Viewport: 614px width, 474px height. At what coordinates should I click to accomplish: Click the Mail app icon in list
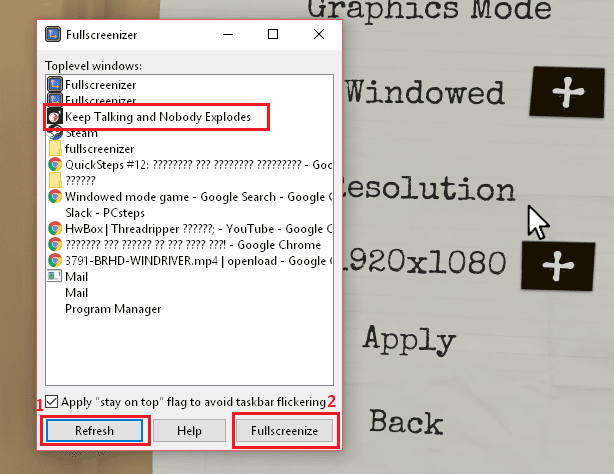click(x=54, y=276)
